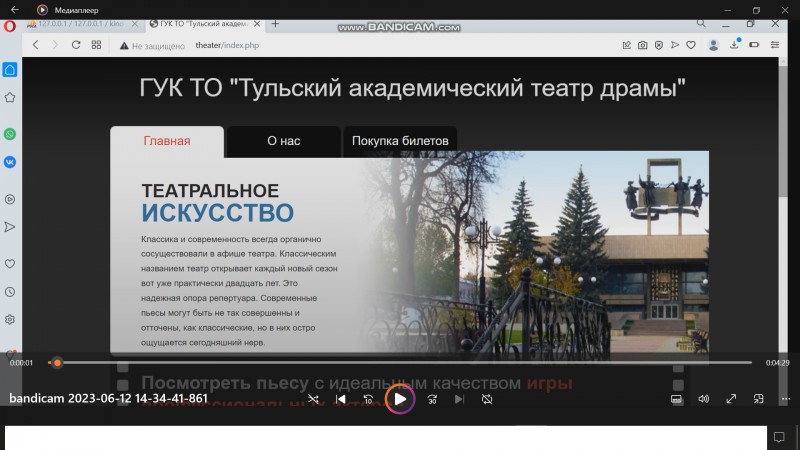
Task: Click the send-to-flow arrow in address bar
Action: tap(674, 45)
